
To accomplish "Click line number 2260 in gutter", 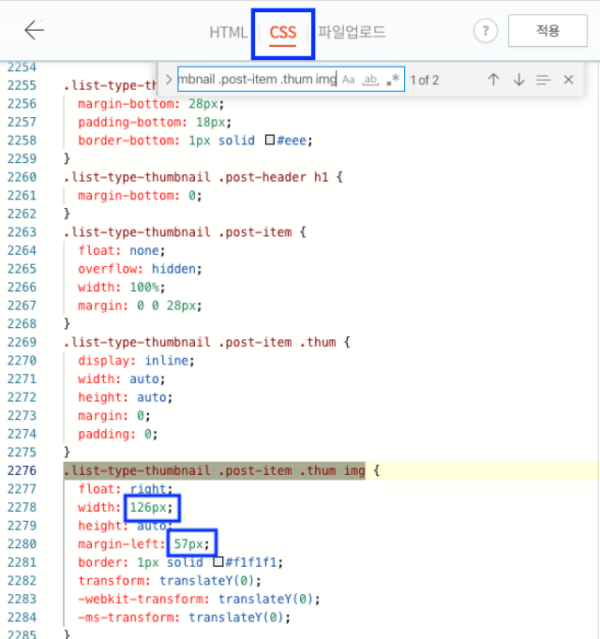I will click(22, 177).
